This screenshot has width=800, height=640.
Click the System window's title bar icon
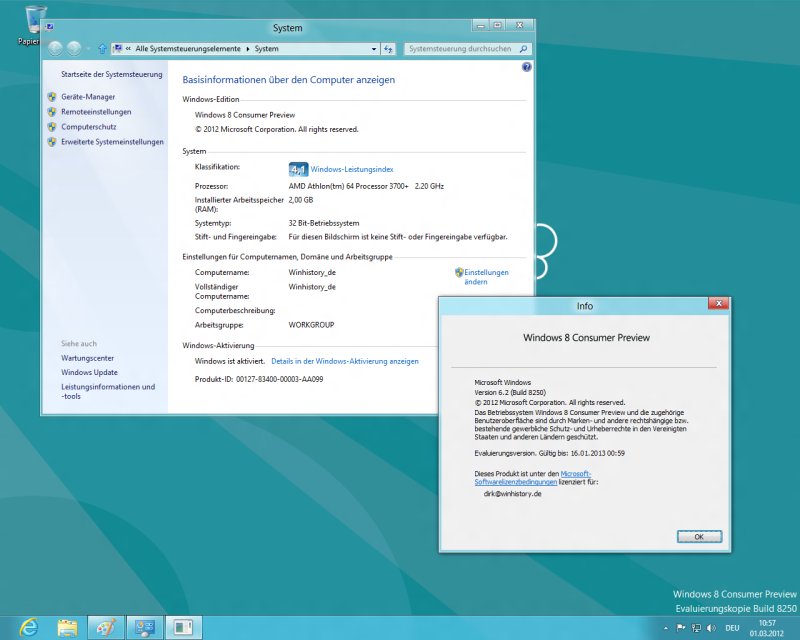50,27
